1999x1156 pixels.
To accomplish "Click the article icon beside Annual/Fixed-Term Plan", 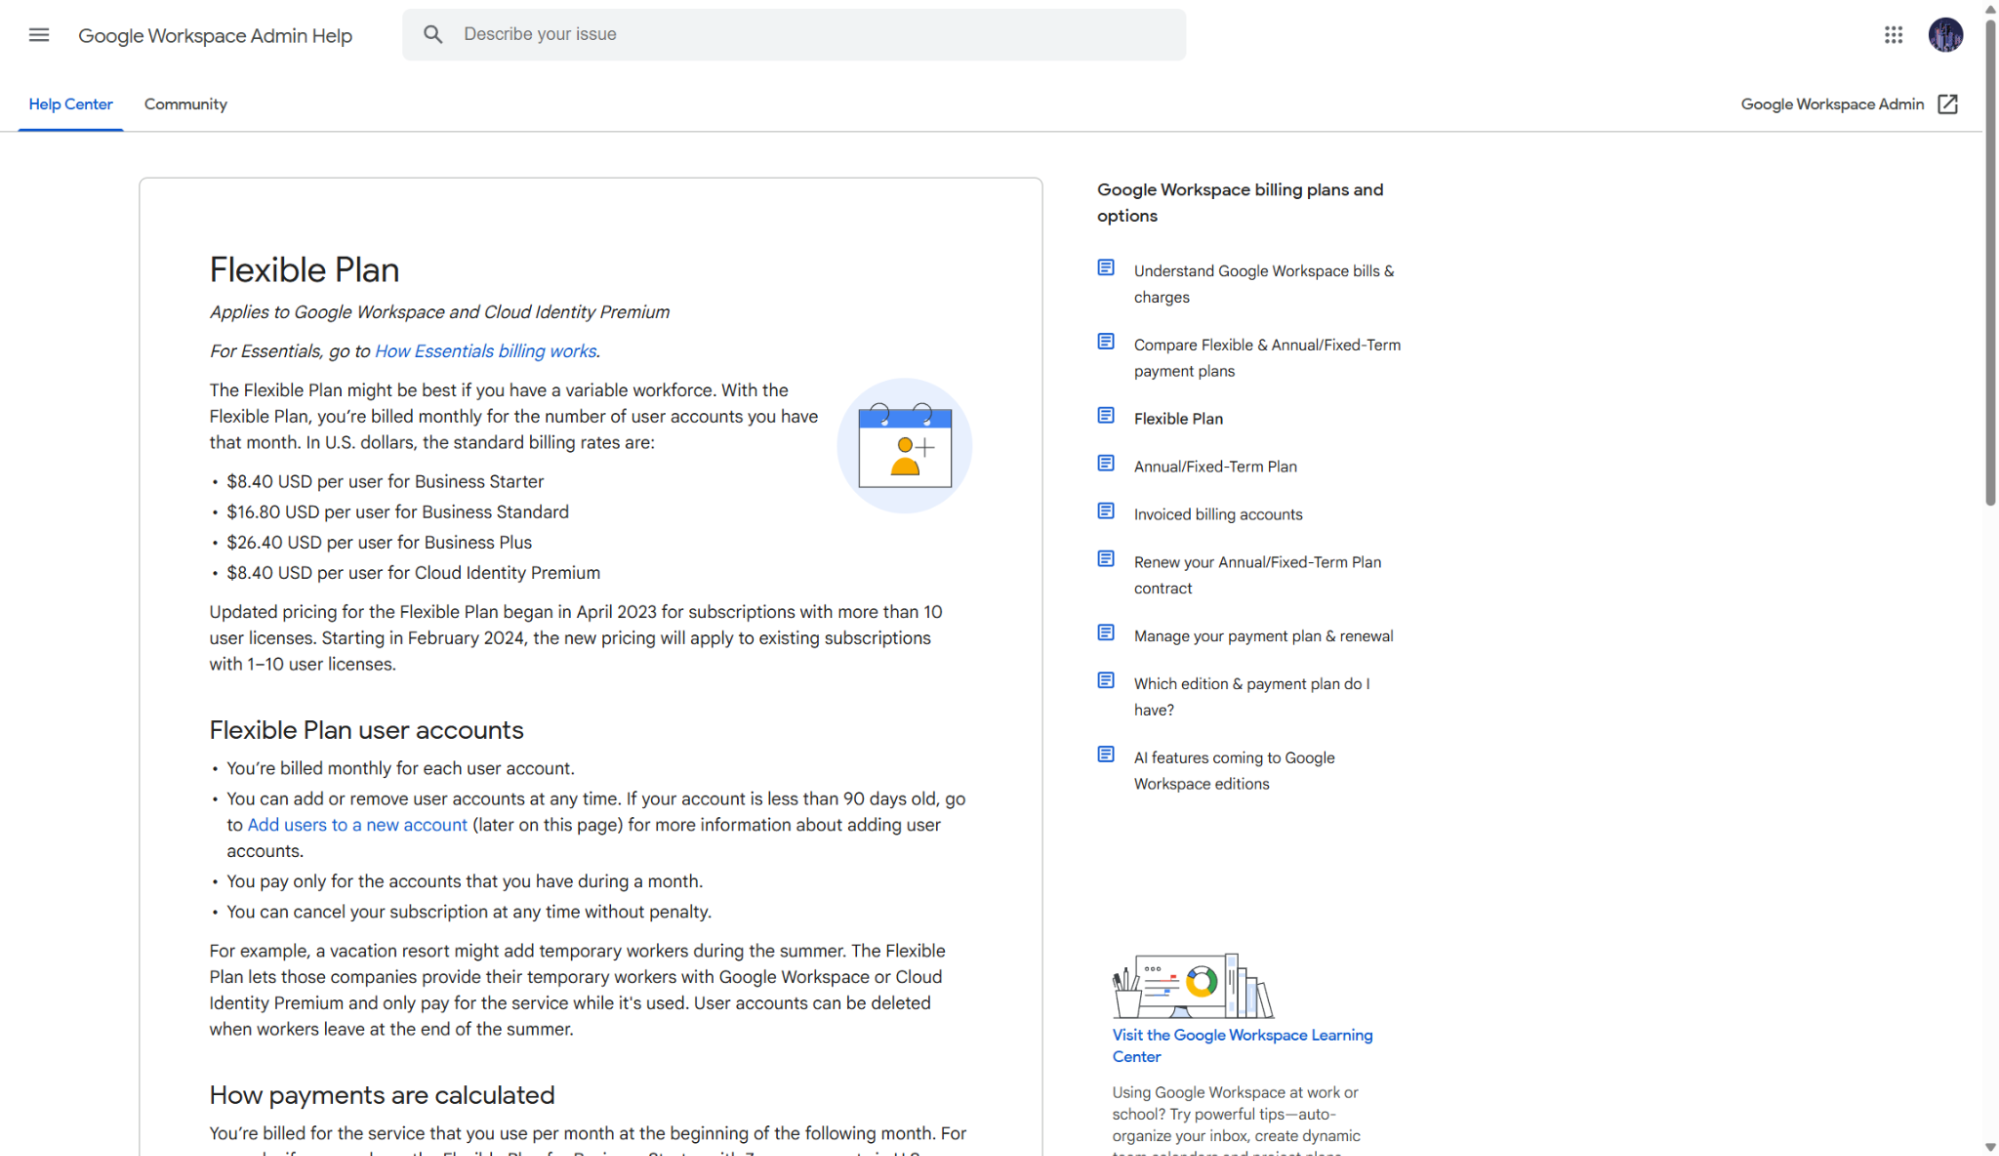I will tap(1106, 463).
